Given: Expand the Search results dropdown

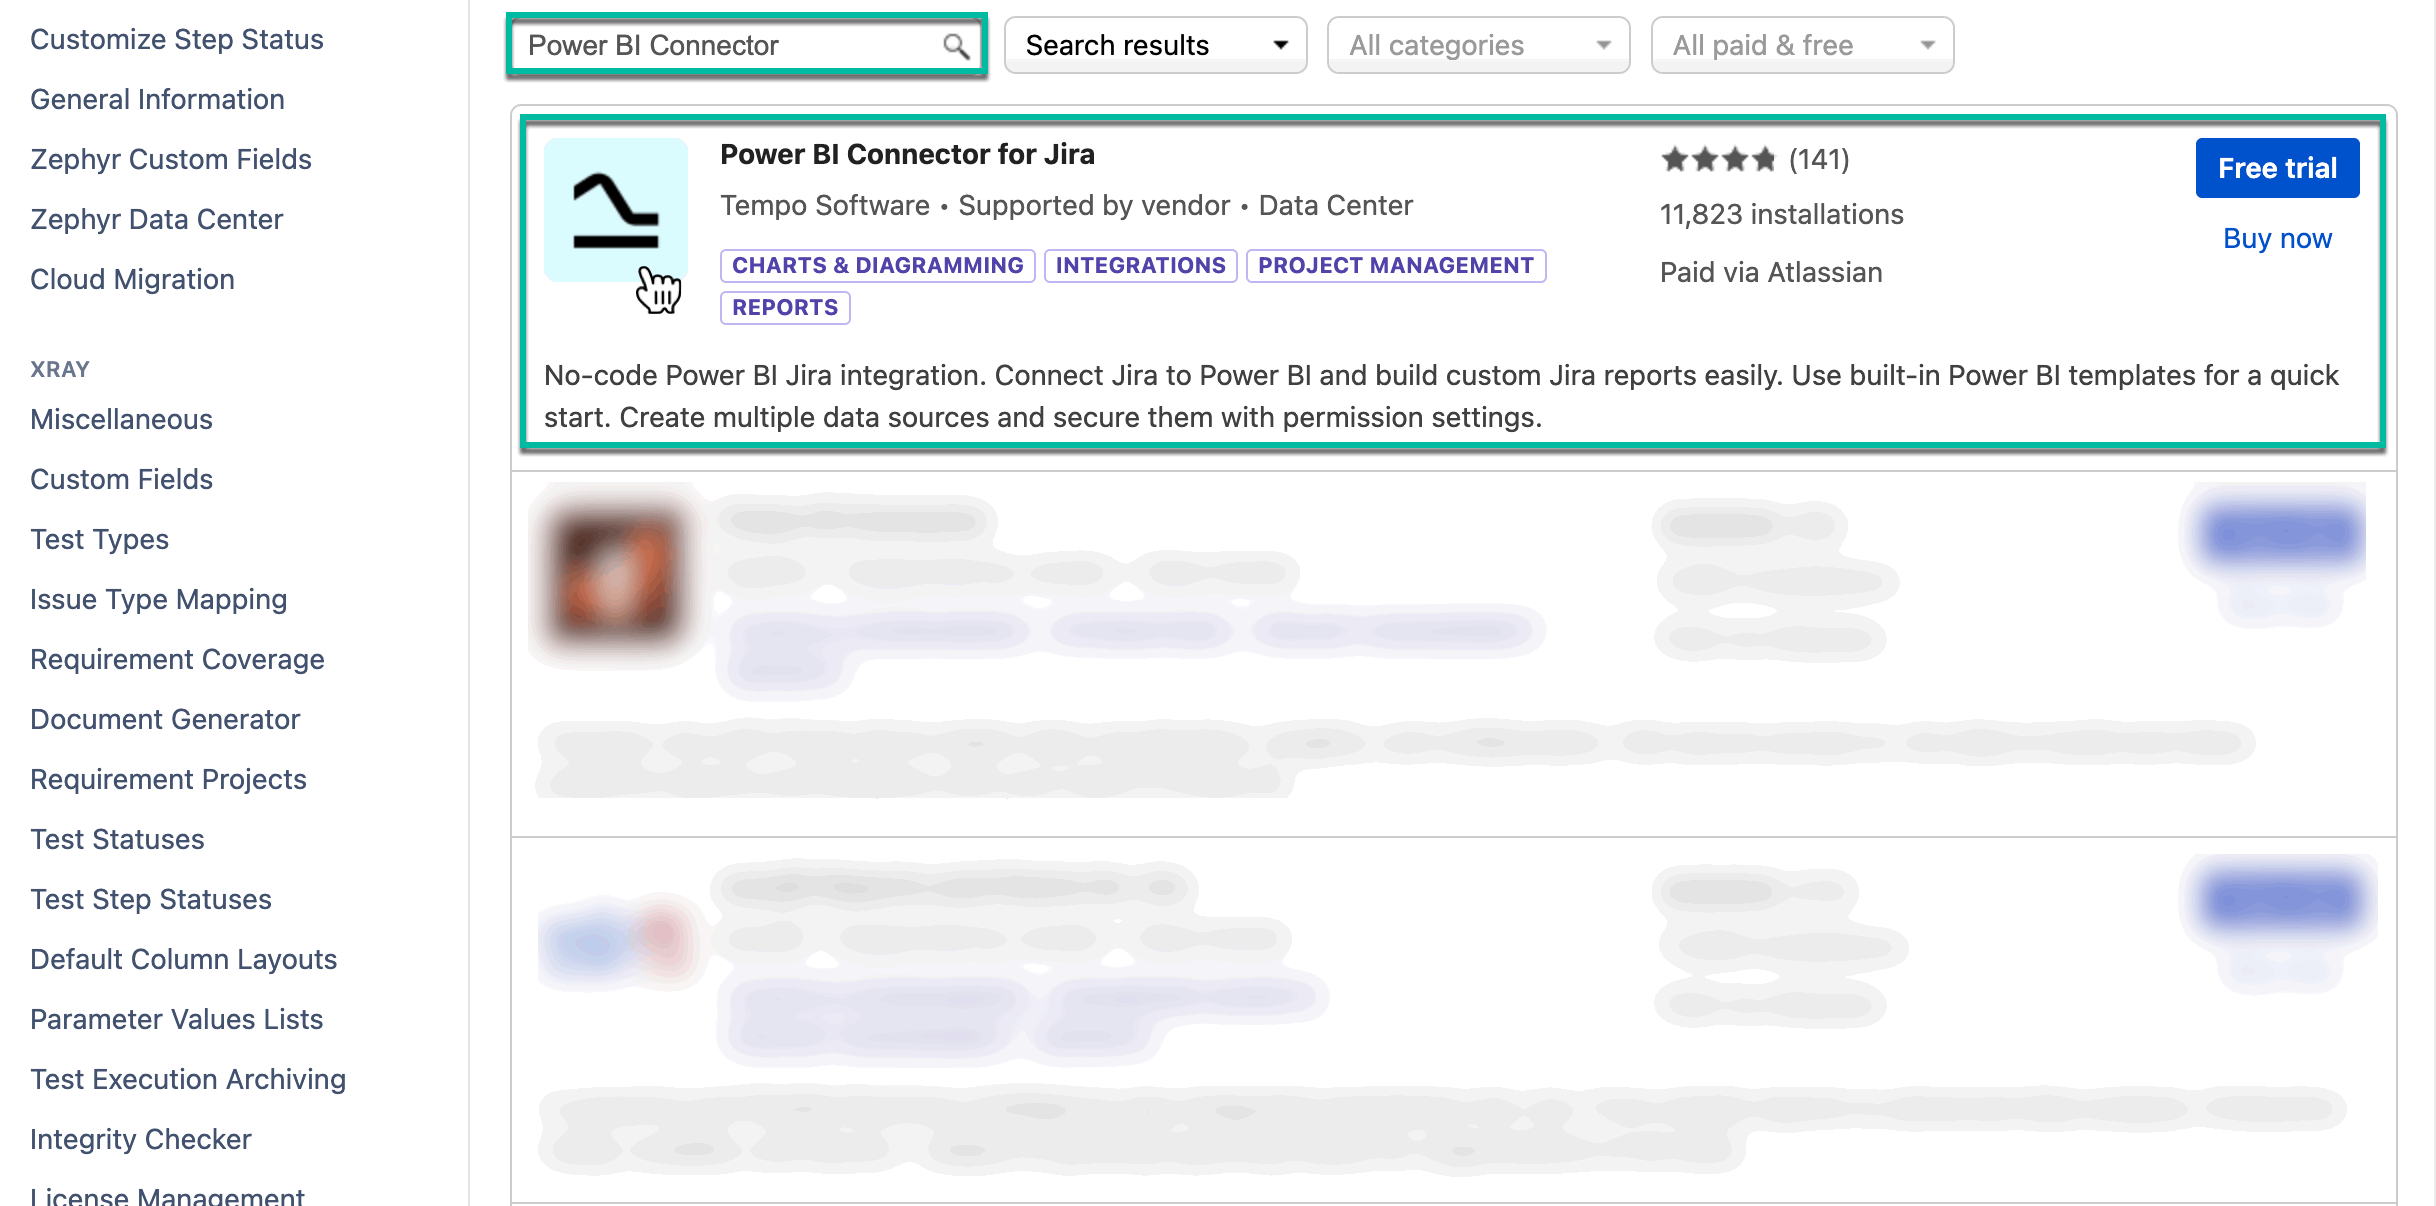Looking at the screenshot, I should (1155, 46).
